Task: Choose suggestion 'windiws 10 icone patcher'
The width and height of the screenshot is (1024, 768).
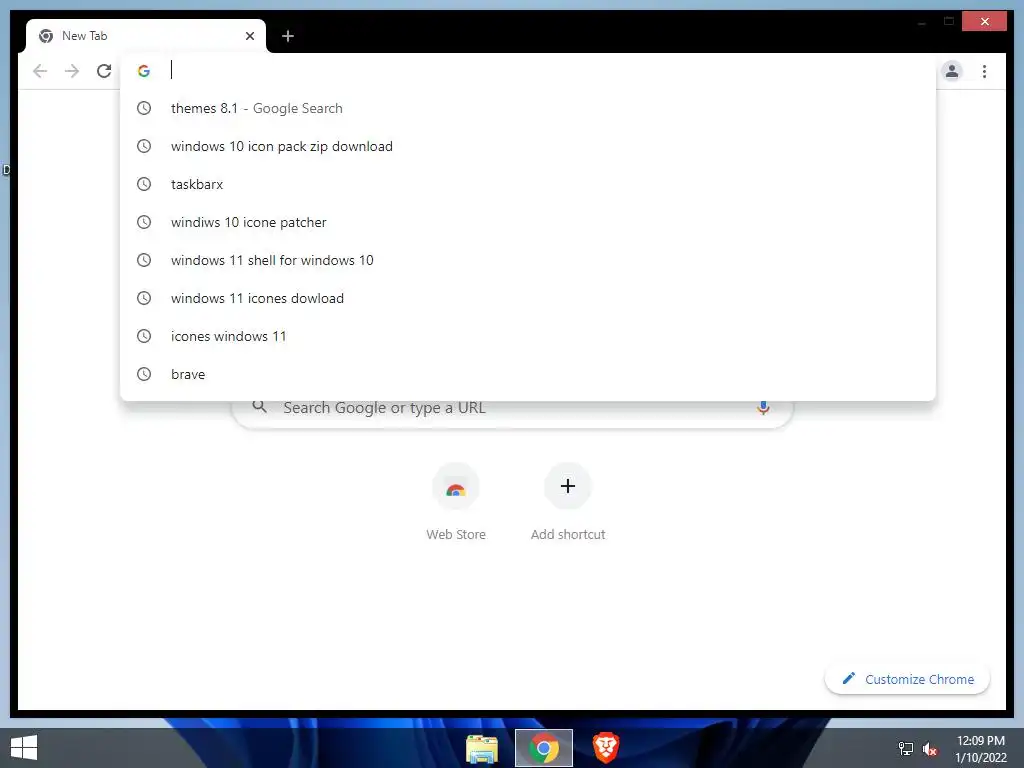Action: pos(528,222)
